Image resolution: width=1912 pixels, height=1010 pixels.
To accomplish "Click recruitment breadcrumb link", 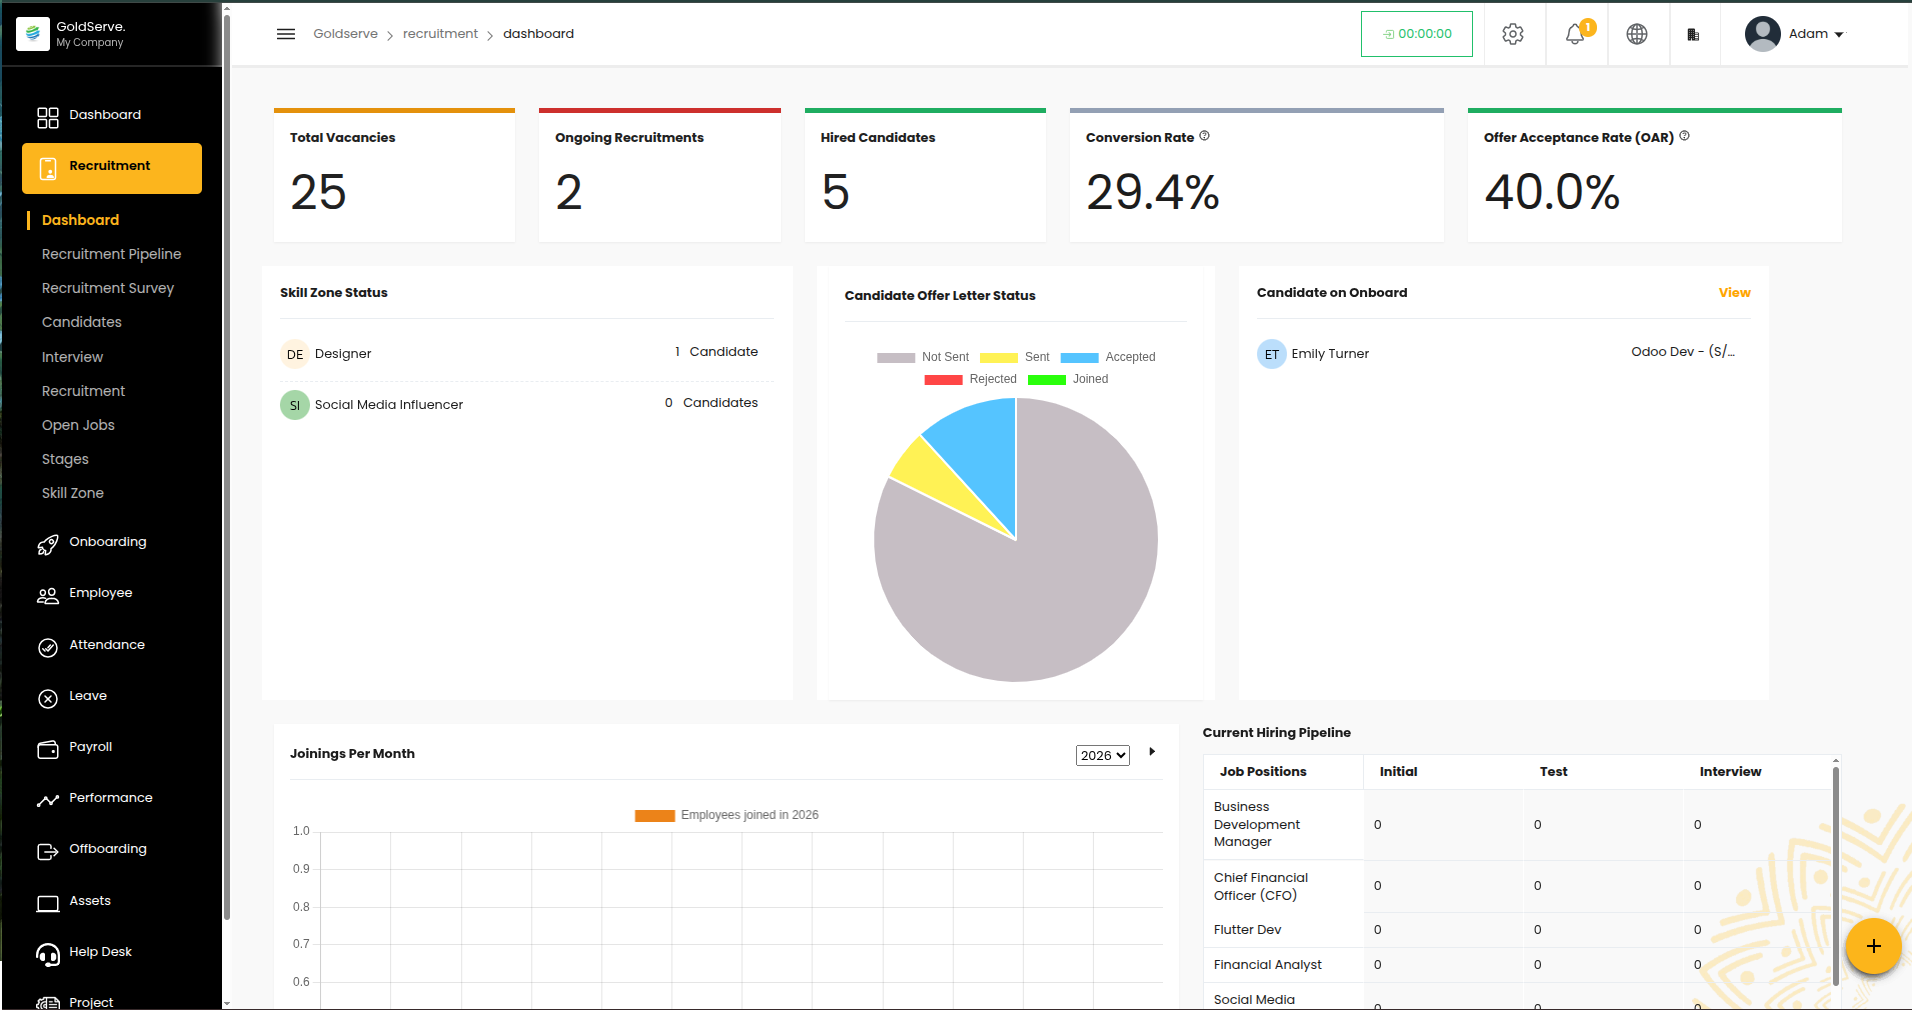I will click(440, 34).
